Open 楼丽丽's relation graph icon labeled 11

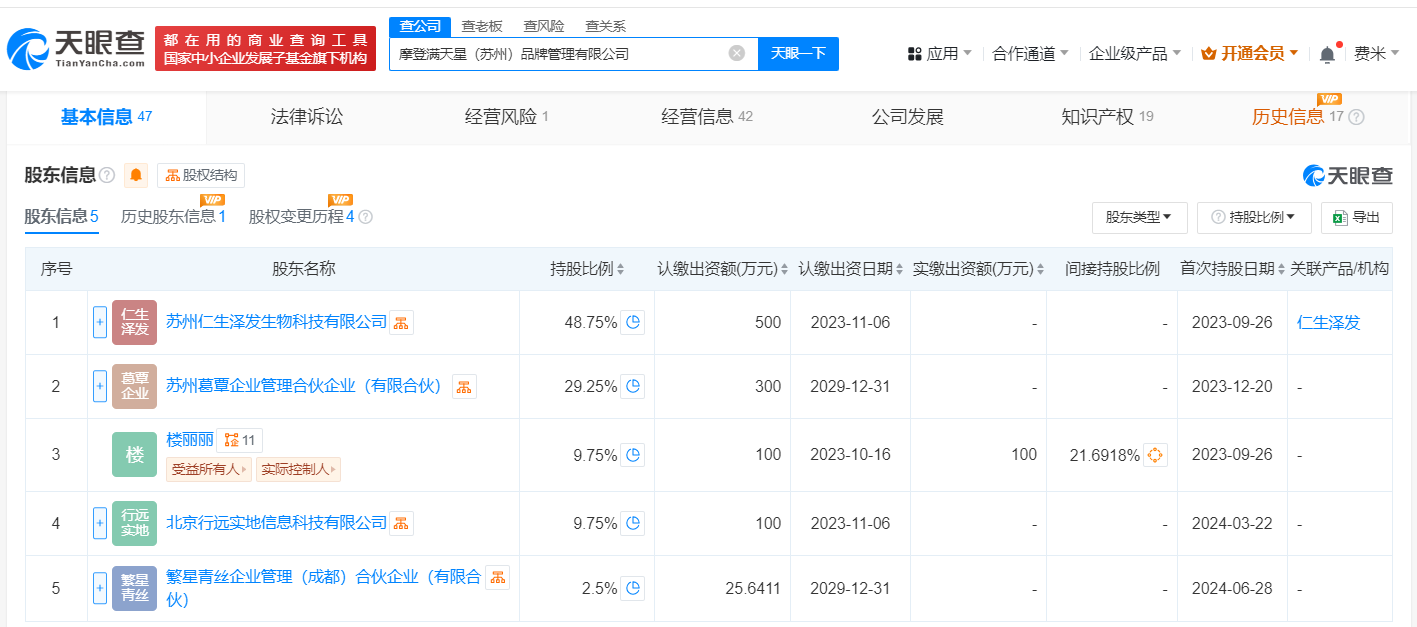tap(239, 440)
